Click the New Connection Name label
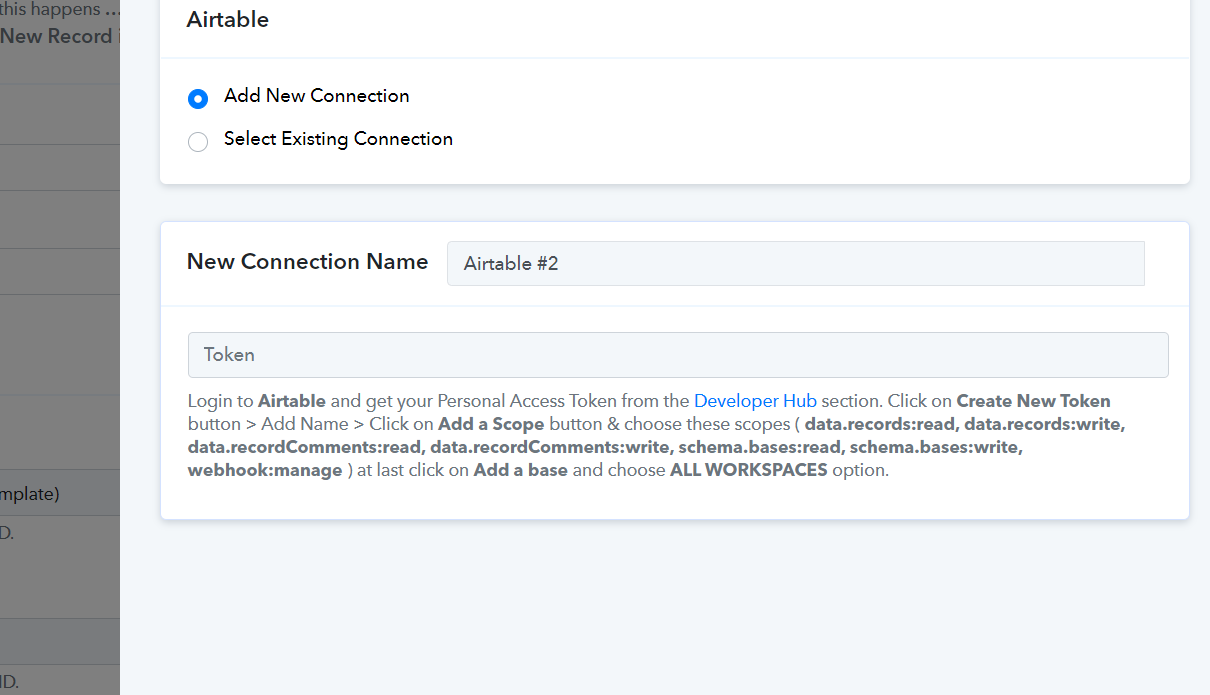Image resolution: width=1210 pixels, height=695 pixels. 307,262
